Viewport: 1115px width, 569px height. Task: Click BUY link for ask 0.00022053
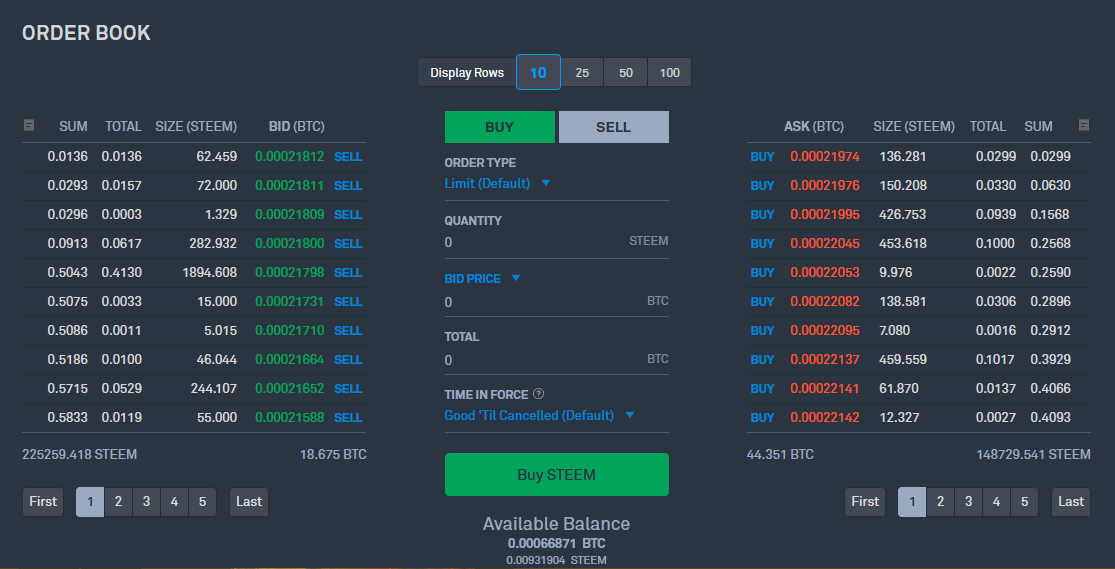coord(762,272)
